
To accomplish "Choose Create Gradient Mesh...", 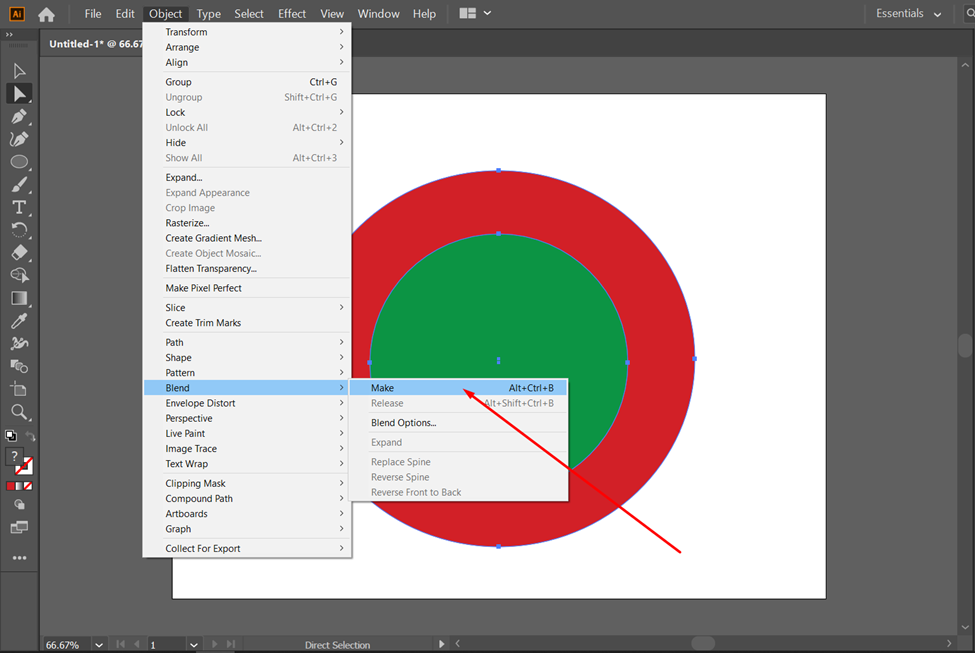I will [x=247, y=238].
